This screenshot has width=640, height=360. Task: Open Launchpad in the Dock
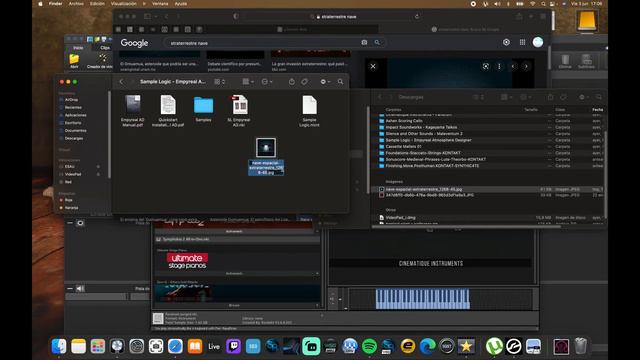[98, 346]
